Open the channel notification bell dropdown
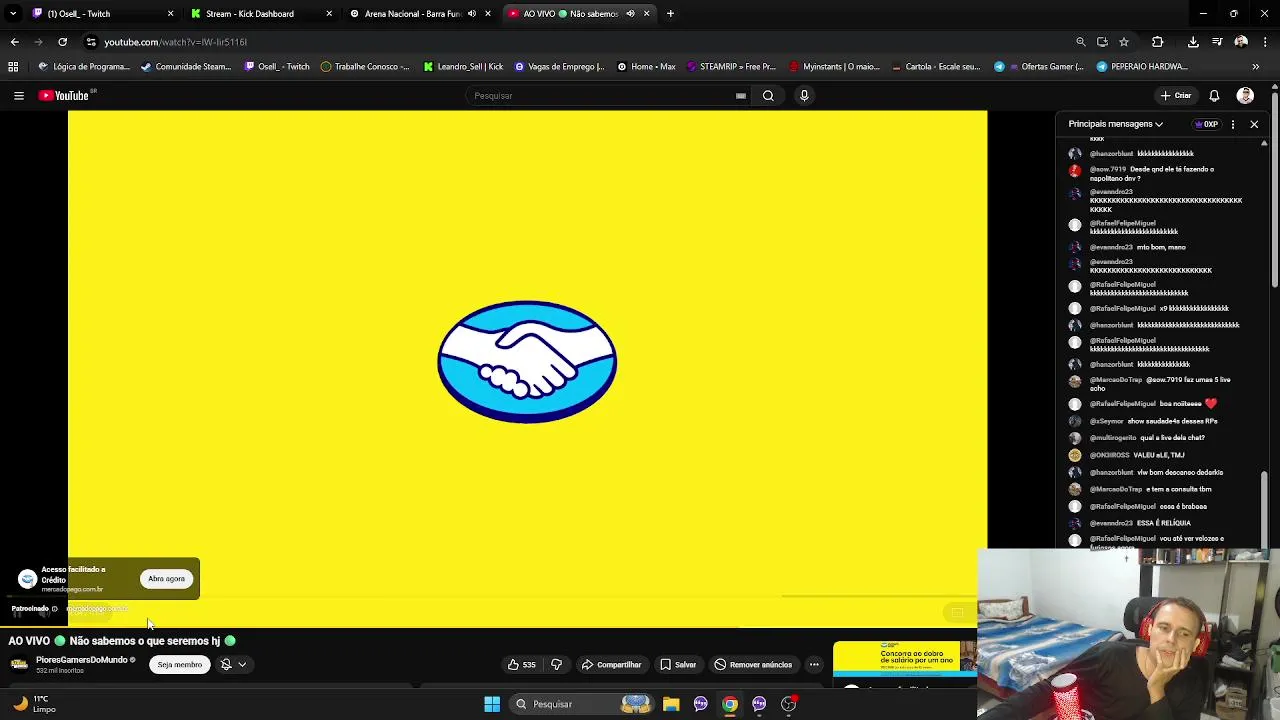This screenshot has width=1280, height=720. pos(233,665)
